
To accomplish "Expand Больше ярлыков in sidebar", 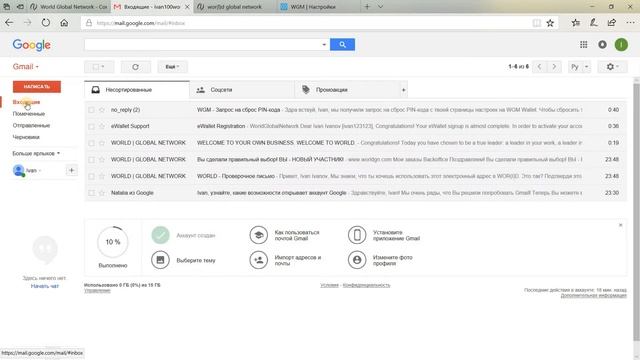I will tap(36, 153).
